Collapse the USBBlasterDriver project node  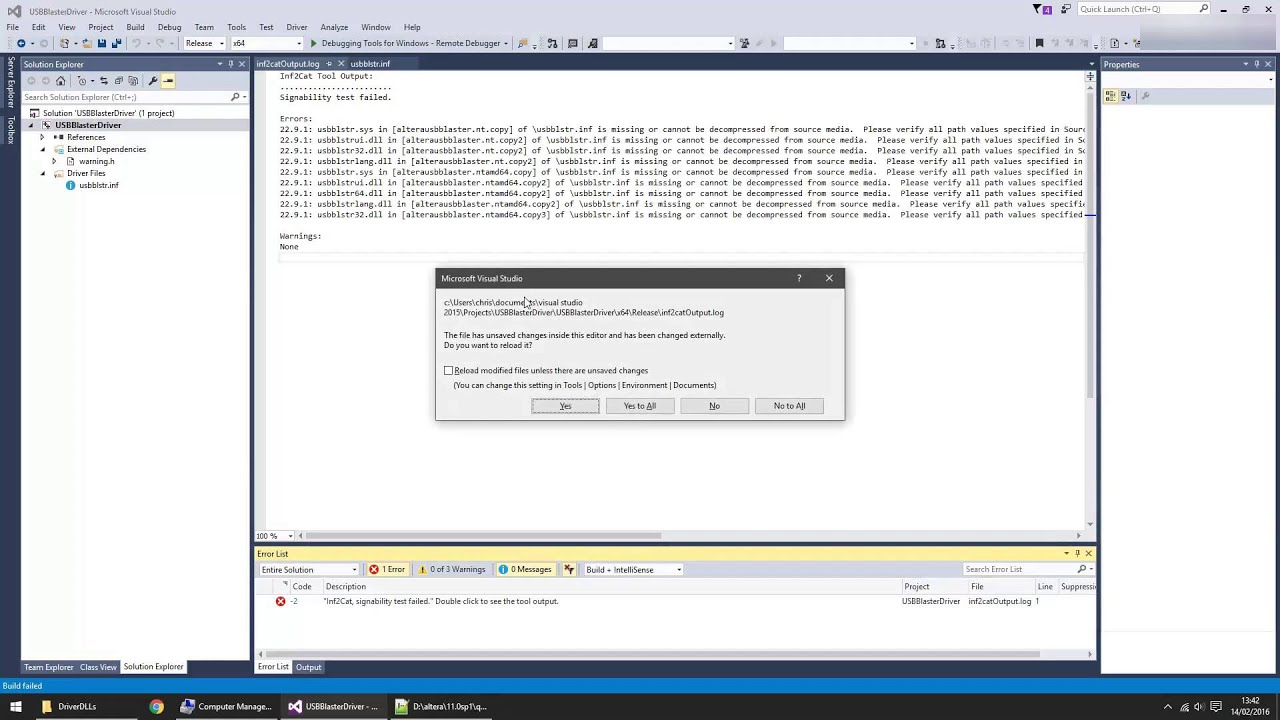31,125
